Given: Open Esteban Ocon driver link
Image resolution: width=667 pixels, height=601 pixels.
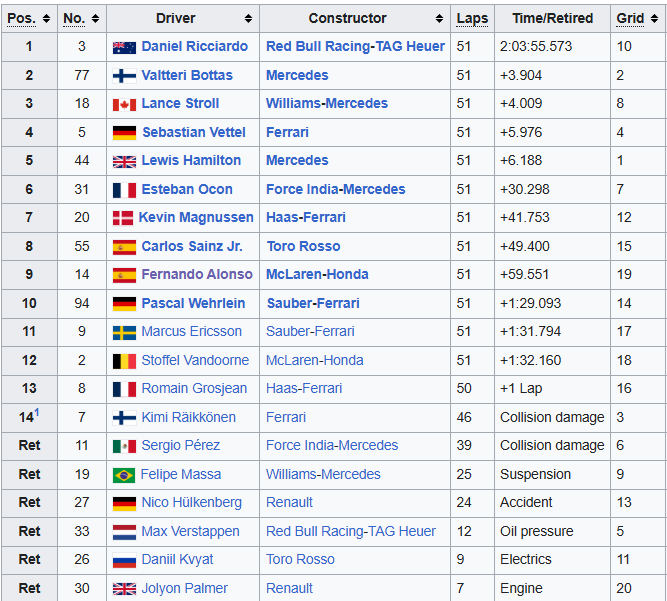Looking at the screenshot, I should click(x=187, y=189).
